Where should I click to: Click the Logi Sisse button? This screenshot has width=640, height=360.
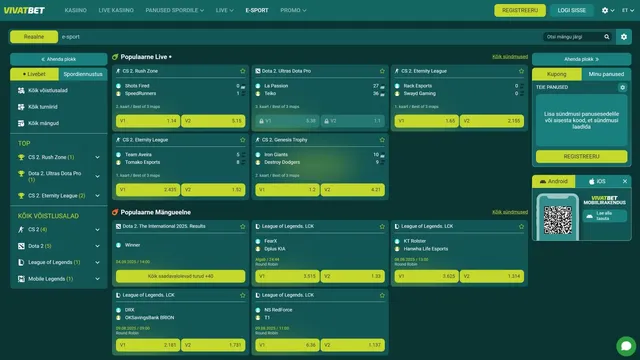[x=571, y=10]
